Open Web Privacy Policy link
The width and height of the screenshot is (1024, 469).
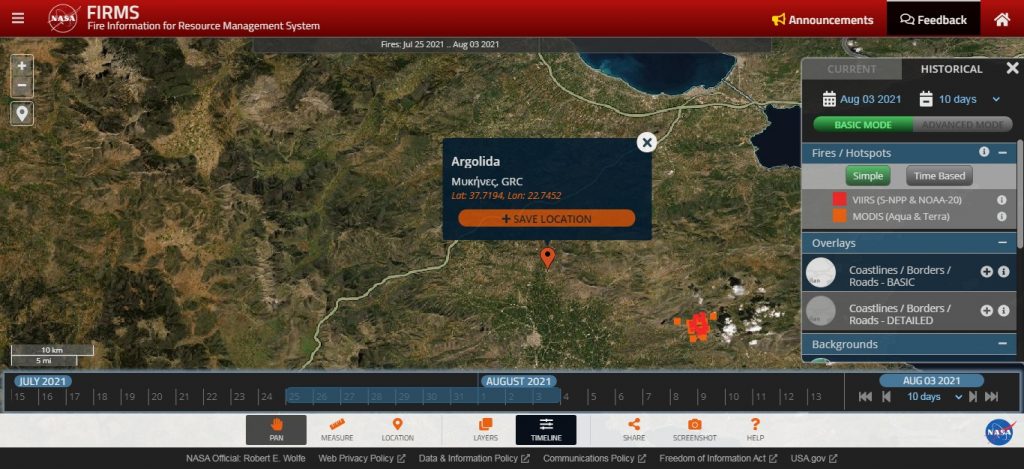pos(362,459)
